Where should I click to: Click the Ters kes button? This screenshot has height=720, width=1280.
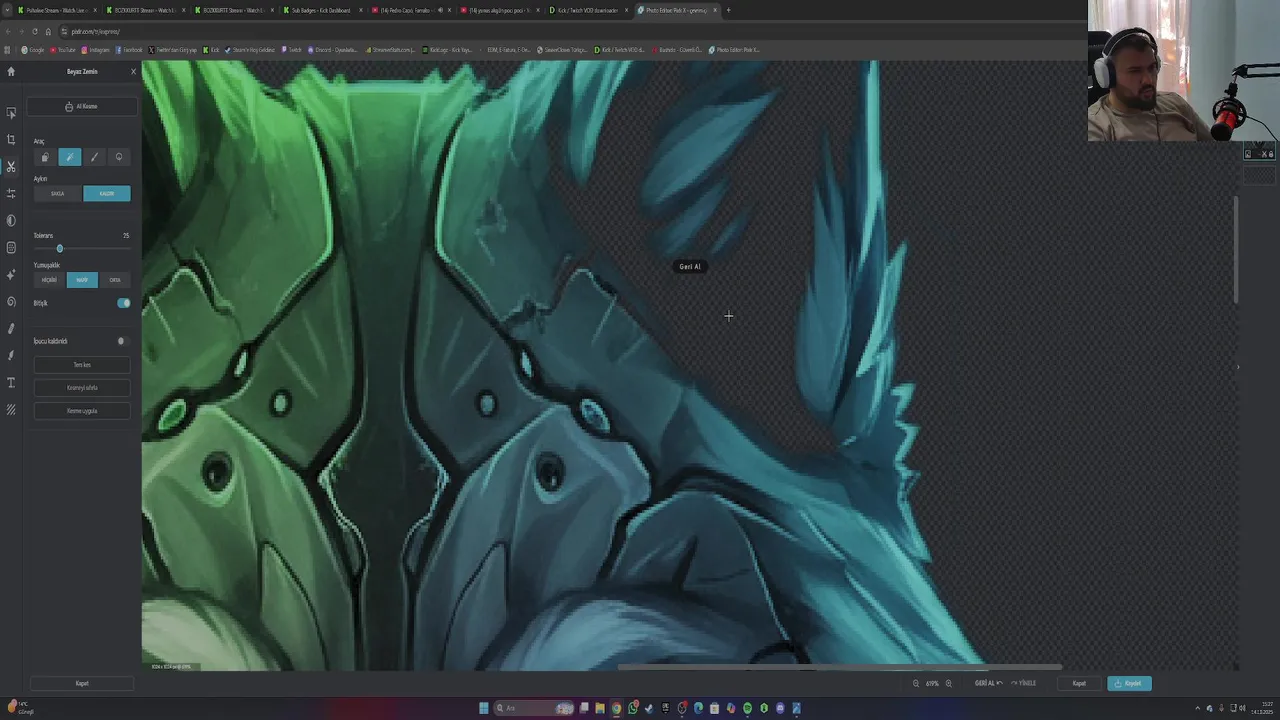coord(82,365)
